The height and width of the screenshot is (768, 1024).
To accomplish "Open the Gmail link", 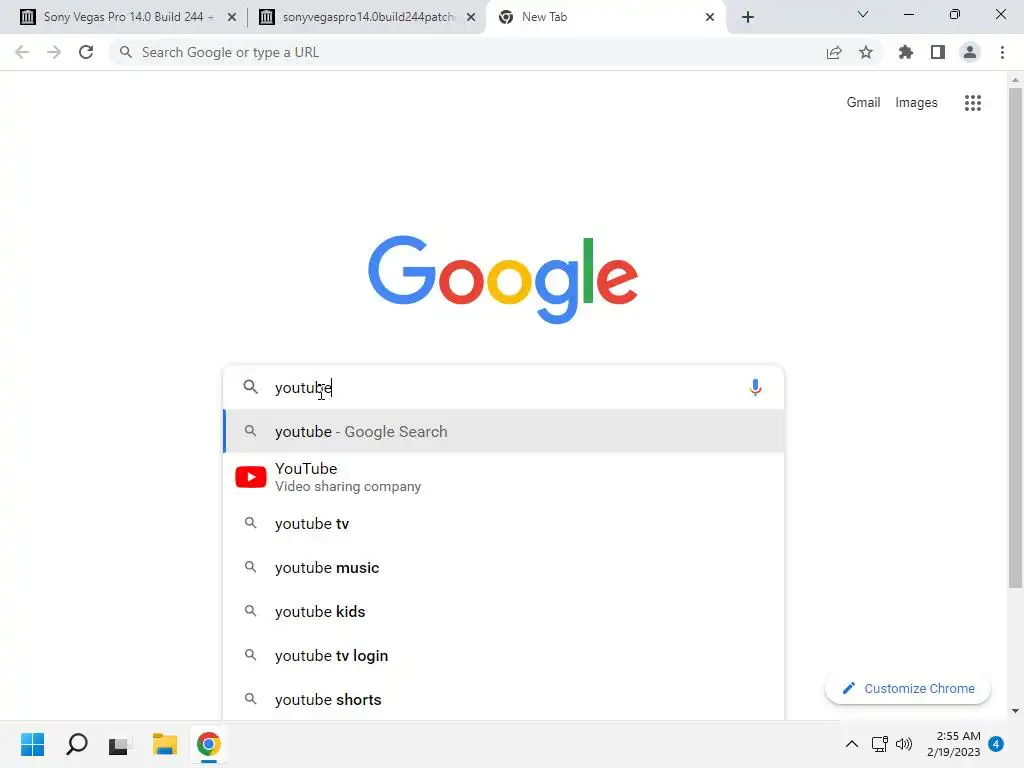I will click(x=863, y=103).
